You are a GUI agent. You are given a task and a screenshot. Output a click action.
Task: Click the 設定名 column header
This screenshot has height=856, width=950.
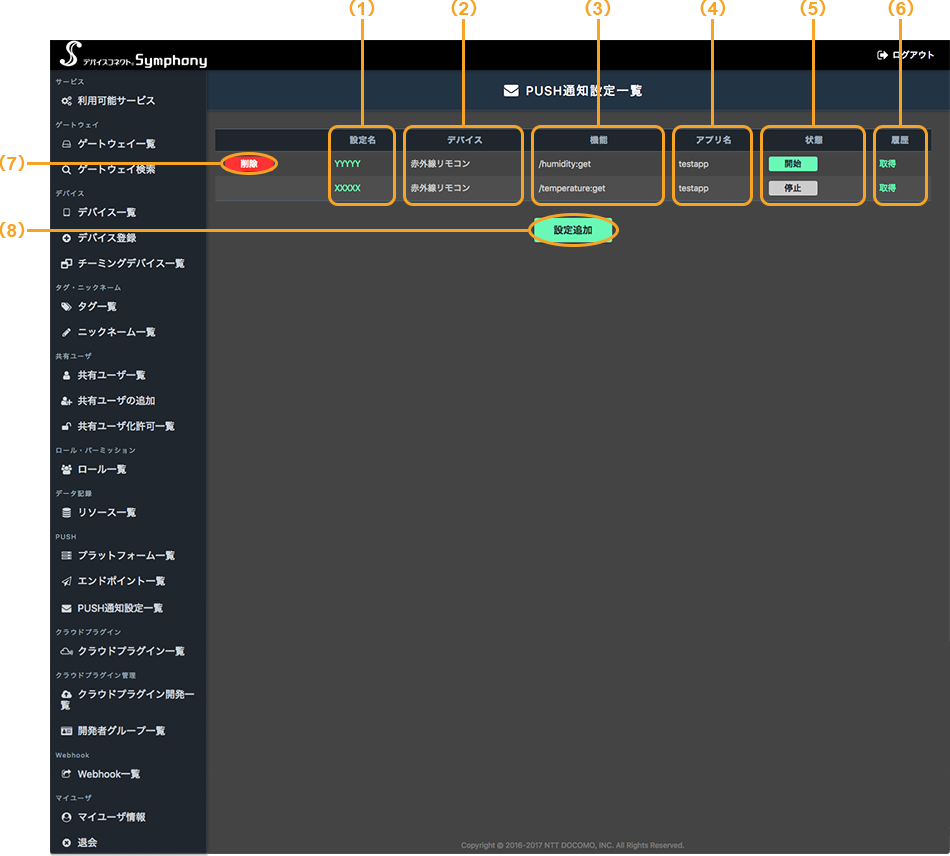(362, 140)
